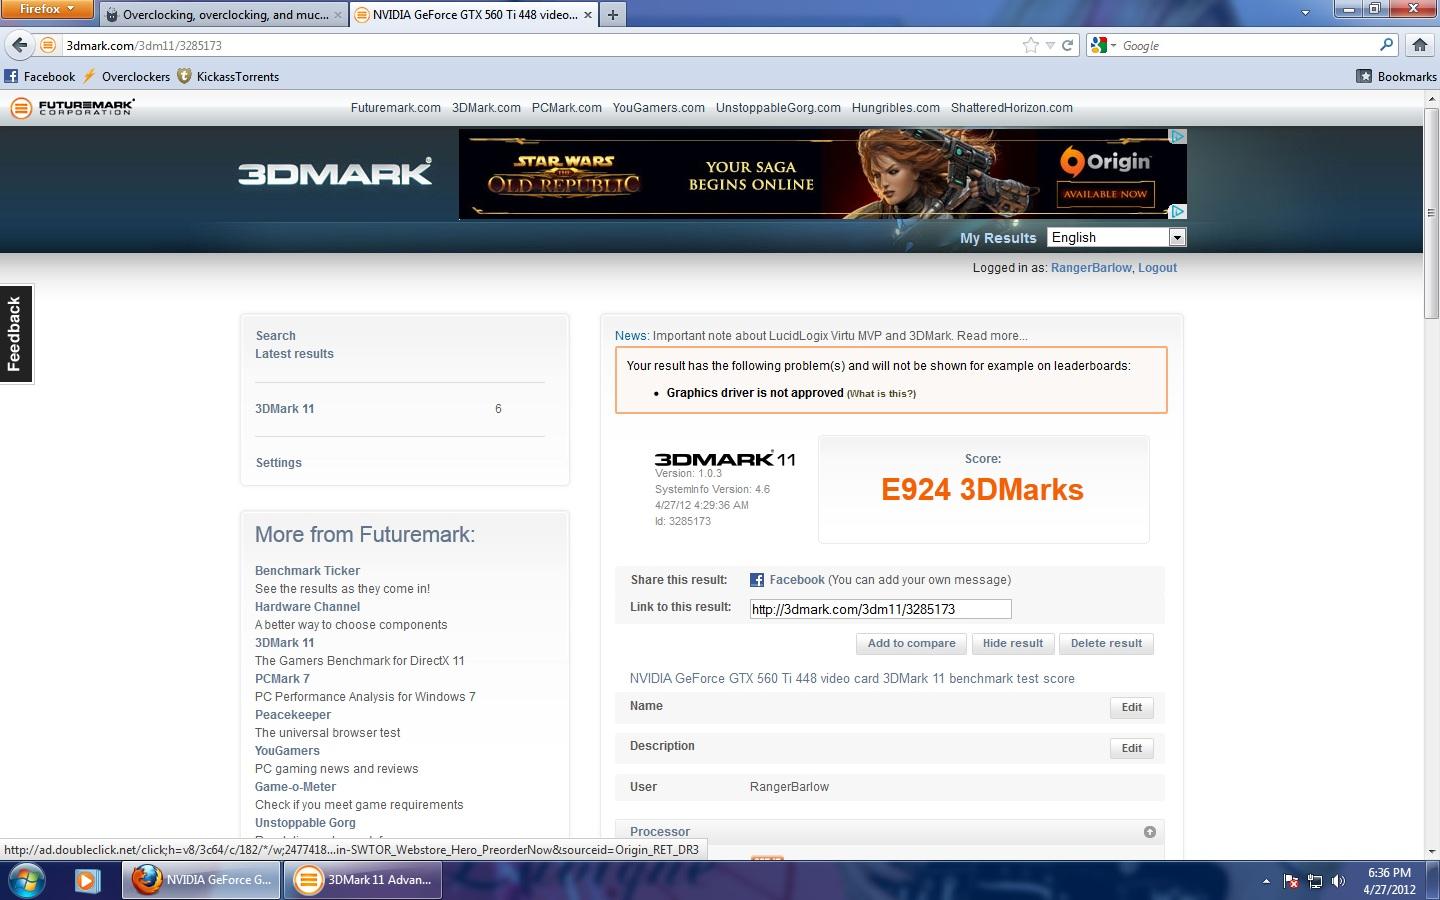
Task: Click the browser address bar
Action: click(540, 45)
